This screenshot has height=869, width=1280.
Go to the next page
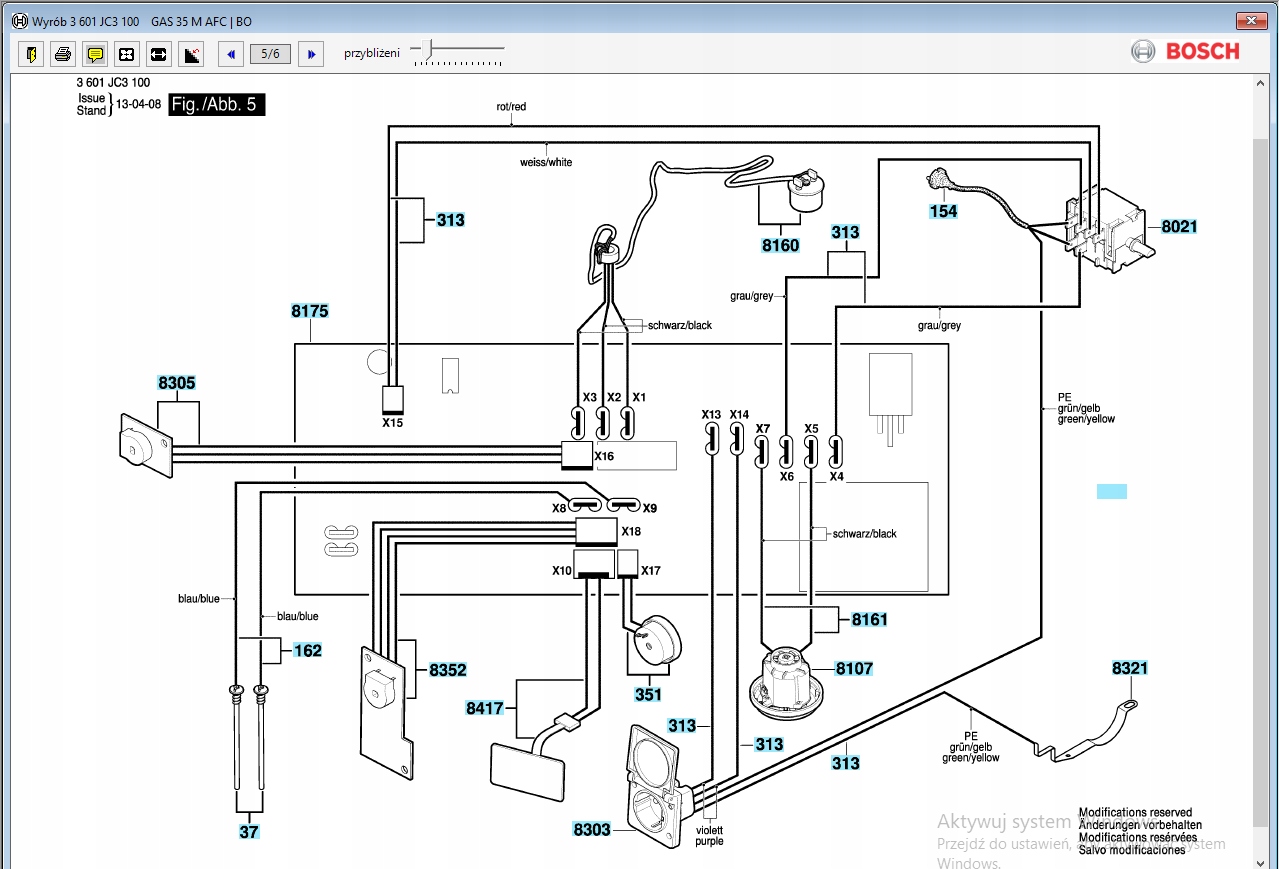(311, 54)
